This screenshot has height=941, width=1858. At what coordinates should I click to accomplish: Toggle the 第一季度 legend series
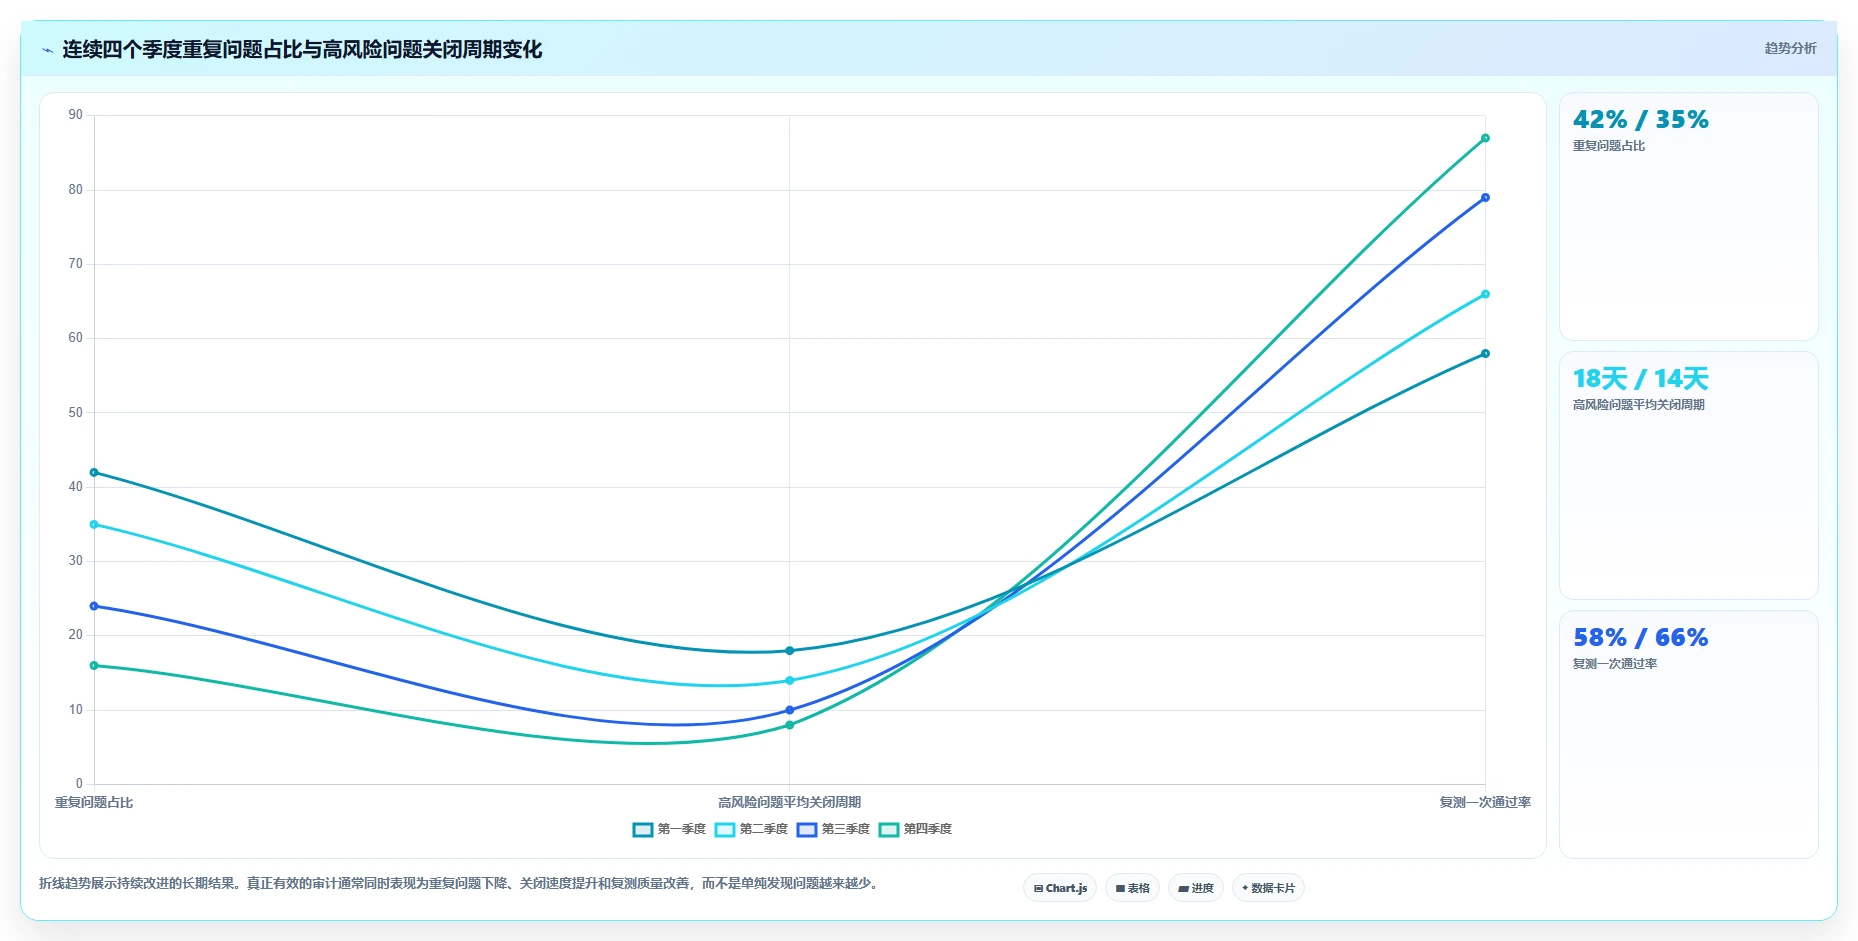669,829
